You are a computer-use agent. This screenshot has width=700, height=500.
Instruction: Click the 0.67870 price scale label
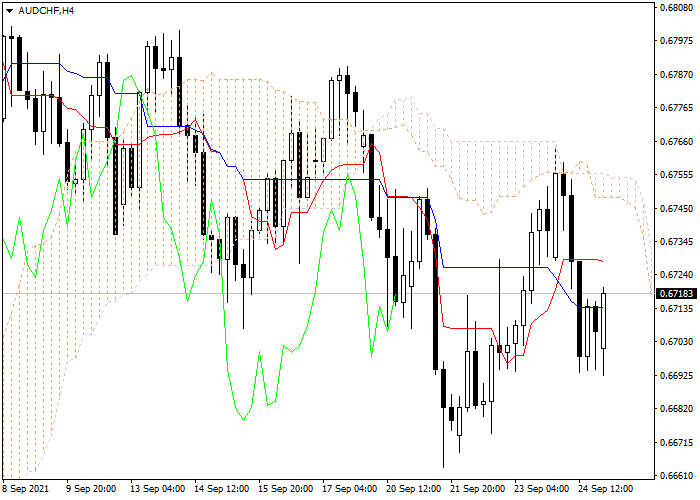677,75
